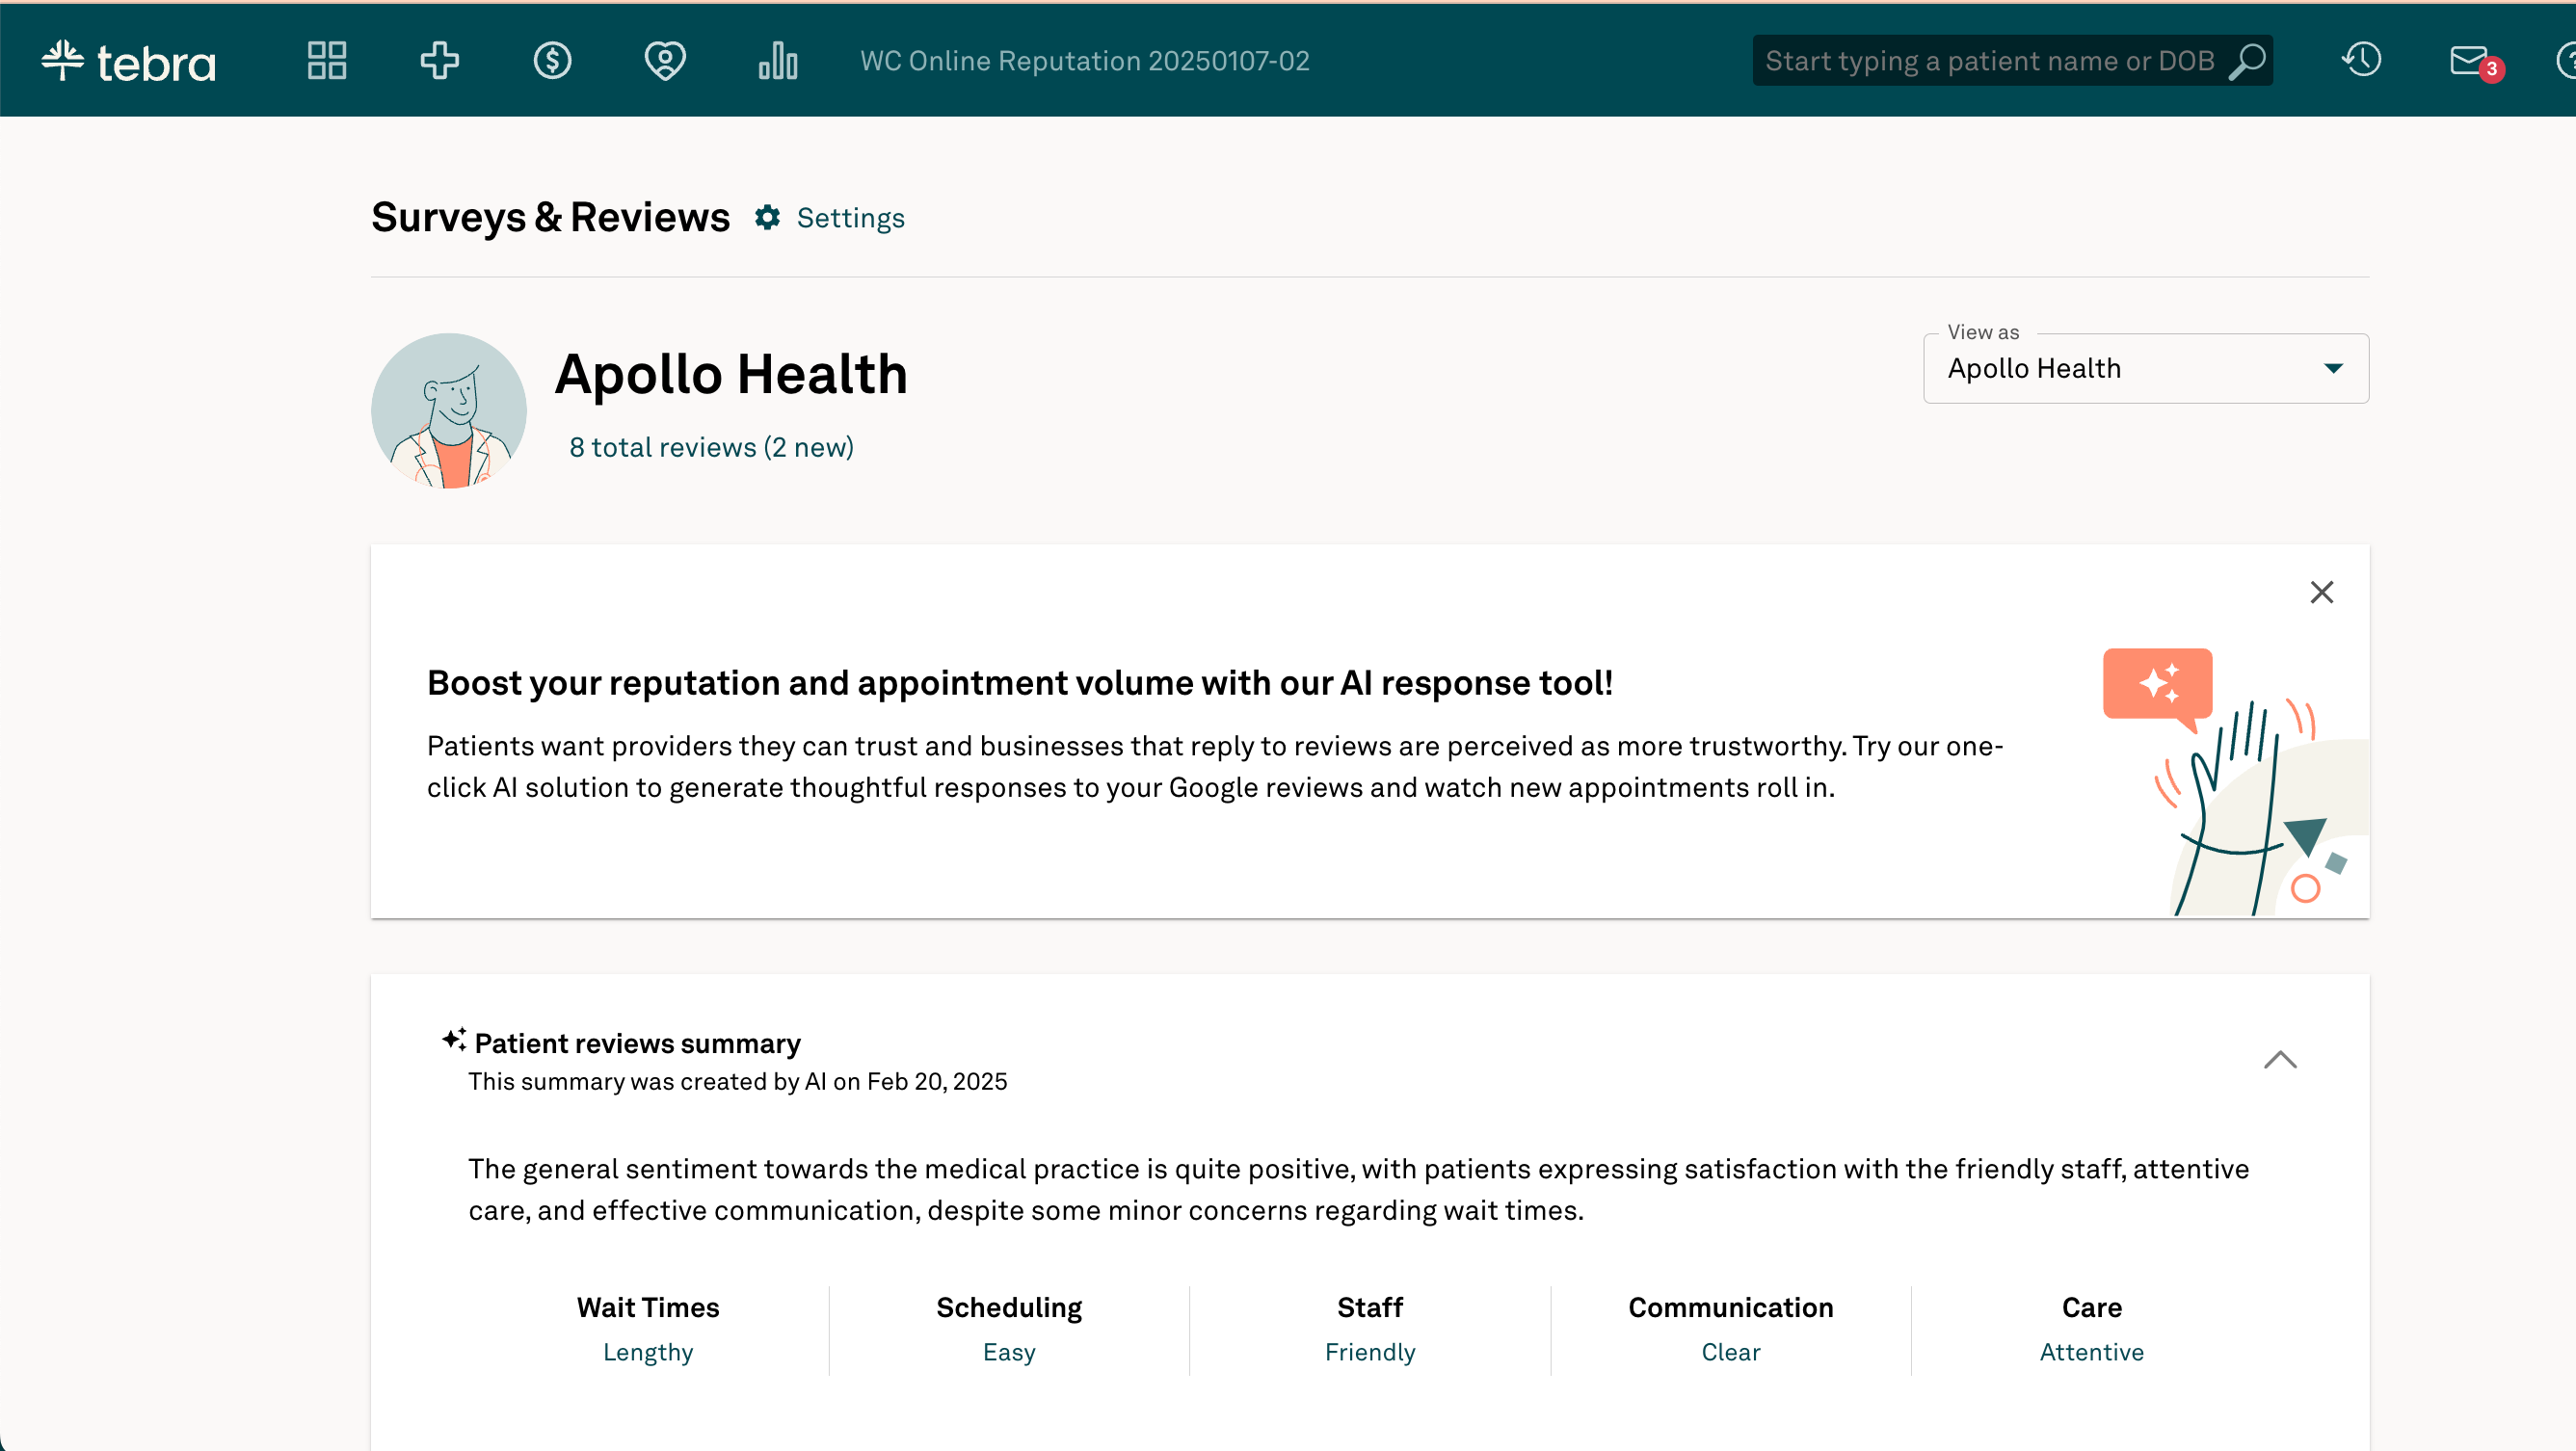
Task: Click the View as dropdown arrow
Action: click(x=2333, y=369)
